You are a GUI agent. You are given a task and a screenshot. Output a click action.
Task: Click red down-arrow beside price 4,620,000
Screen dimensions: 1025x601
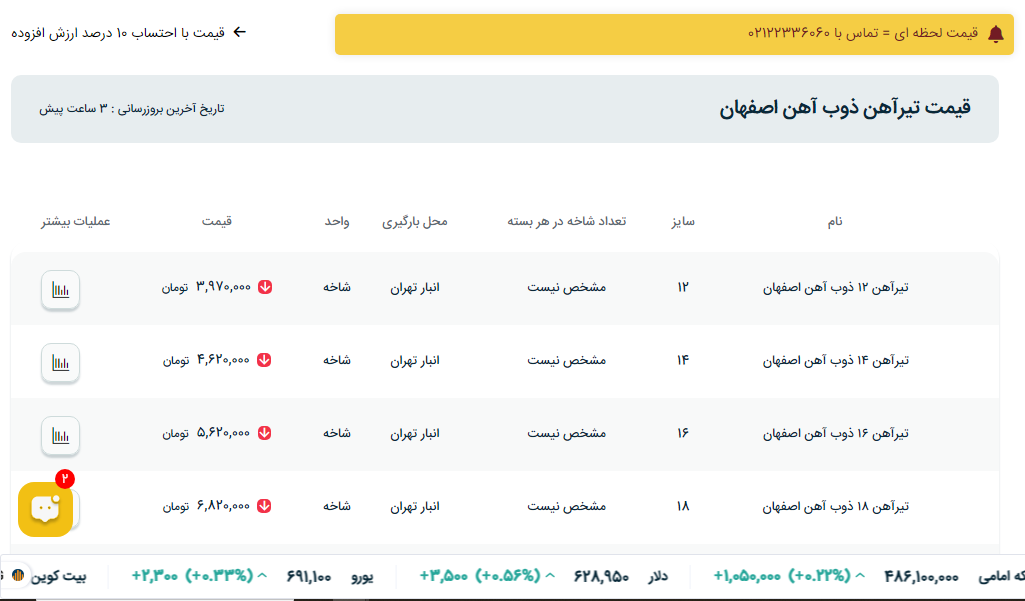(x=265, y=360)
